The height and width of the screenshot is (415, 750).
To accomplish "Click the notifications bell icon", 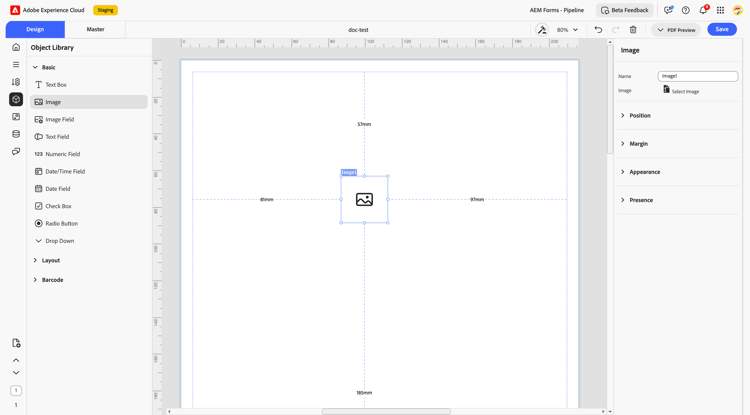I will pos(702,10).
